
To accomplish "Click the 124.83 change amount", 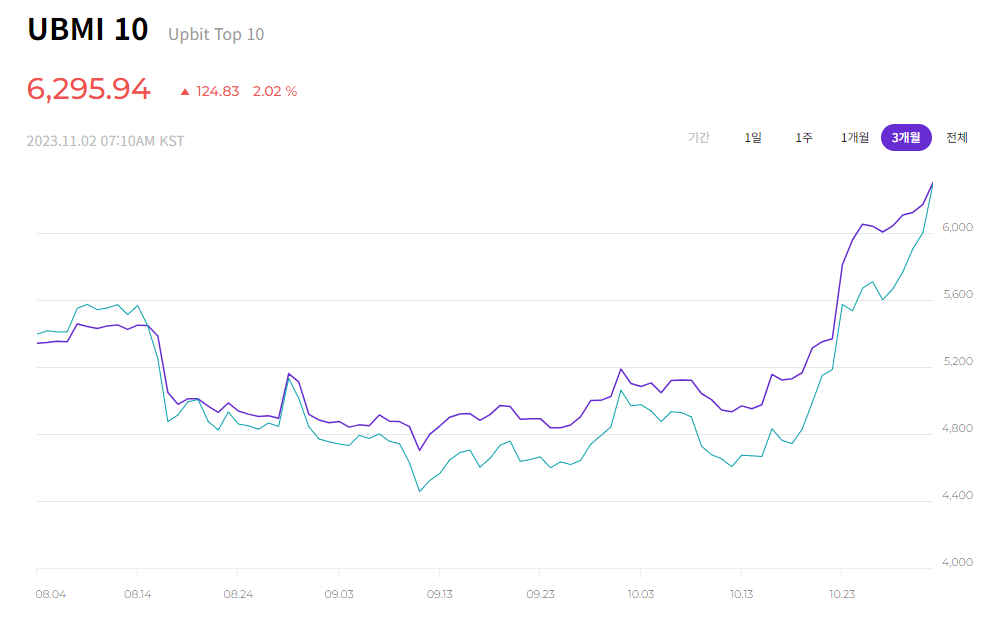I will pyautogui.click(x=217, y=91).
